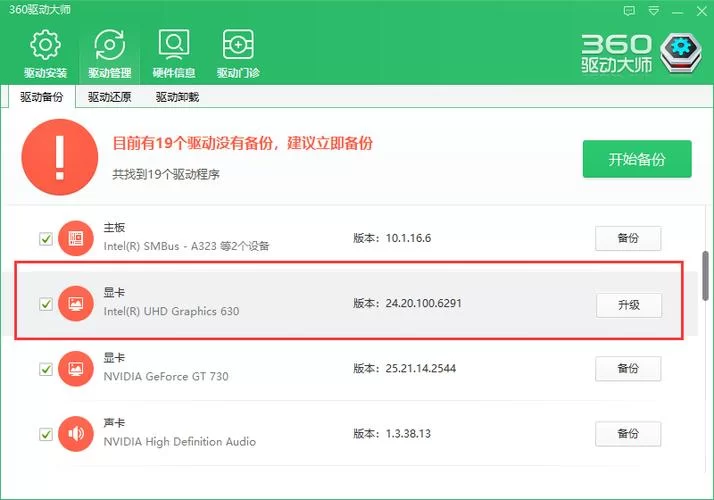Close the 360驱动大师 window
Image resolution: width=714 pixels, height=500 pixels.
tap(702, 11)
